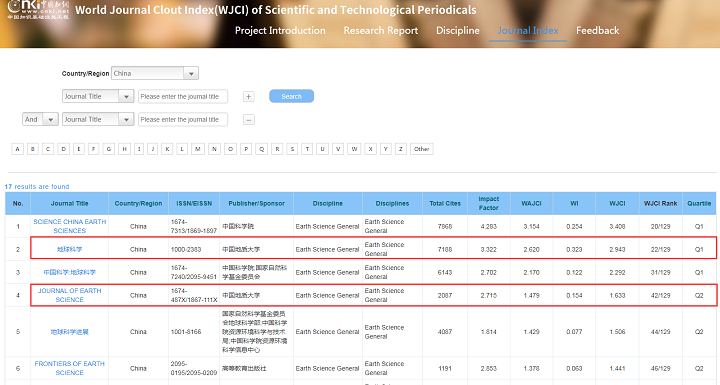Filter journals by letter C
This screenshot has height=385, width=720.
coord(48,149)
